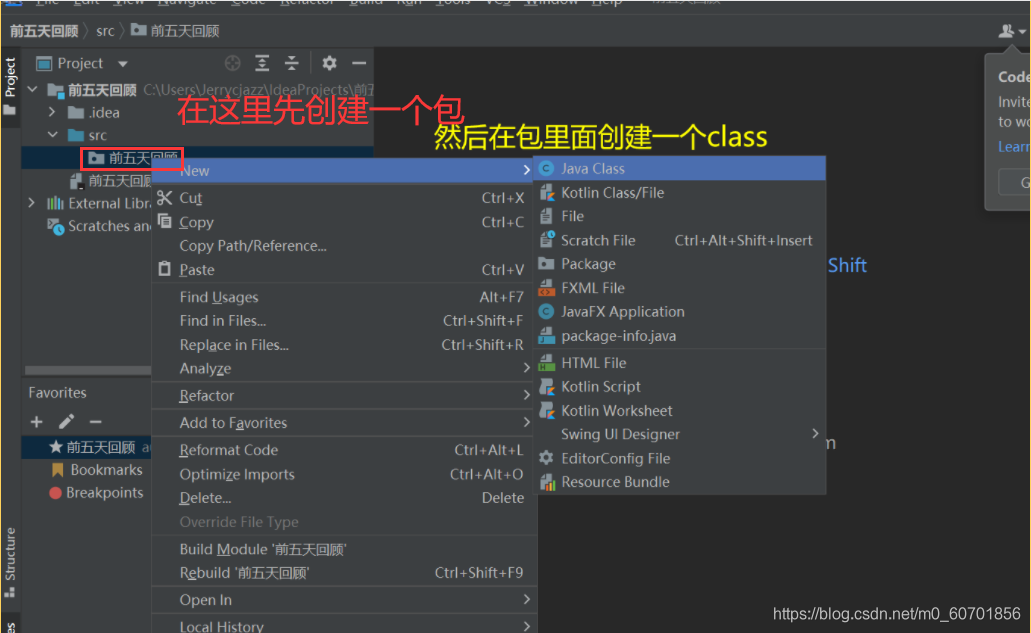
Task: Expand the External Libraries node
Action: pos(32,203)
